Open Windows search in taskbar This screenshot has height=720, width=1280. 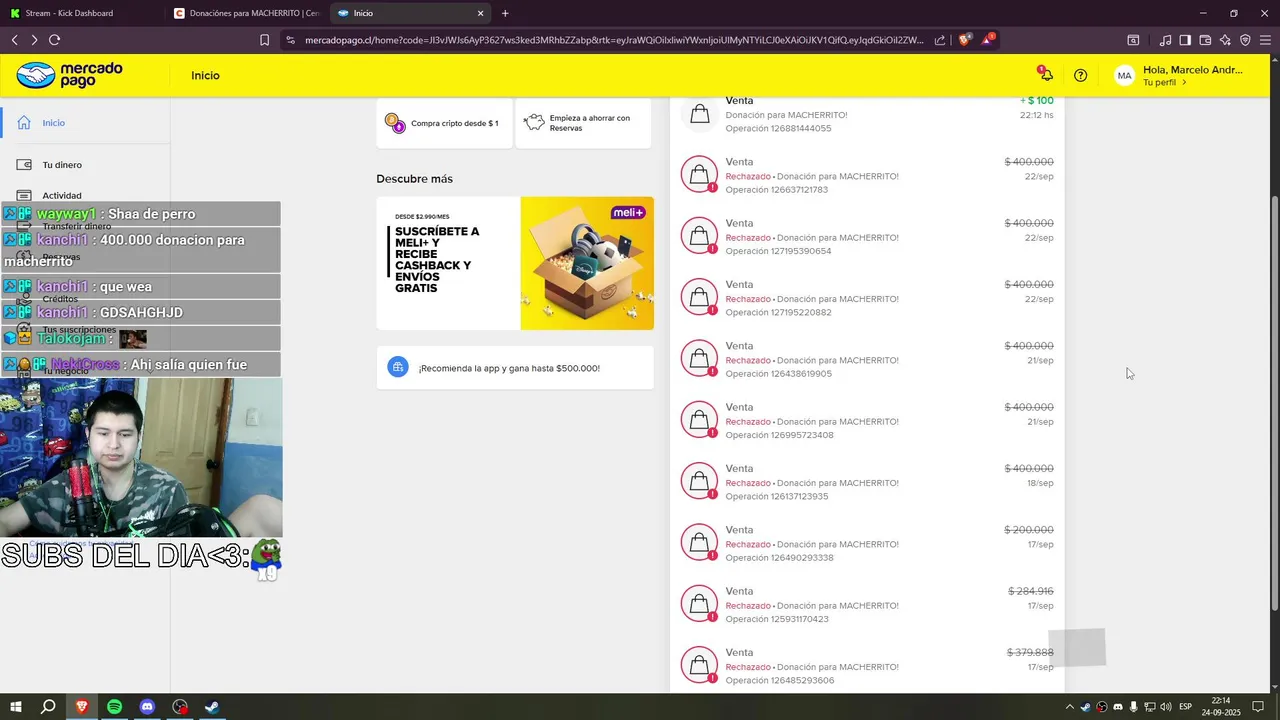point(48,707)
